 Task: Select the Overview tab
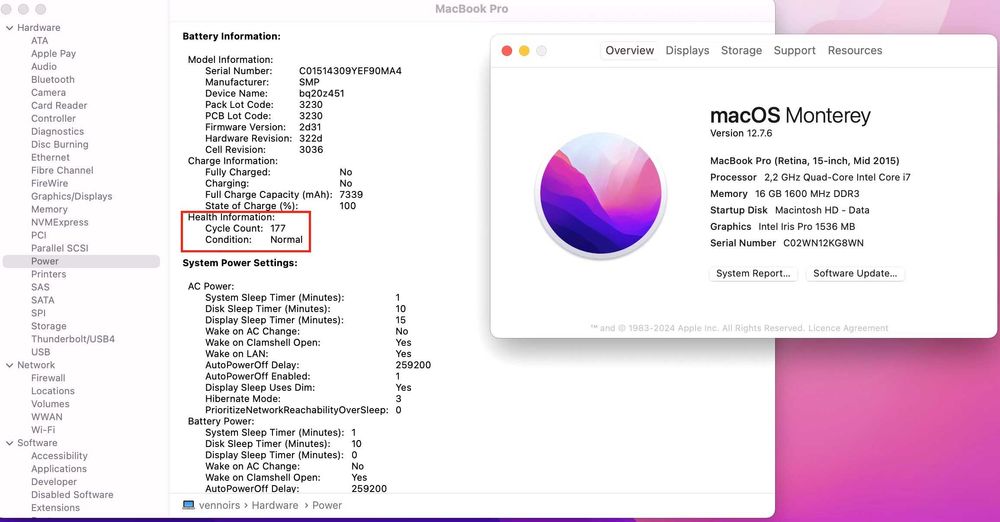coord(629,50)
